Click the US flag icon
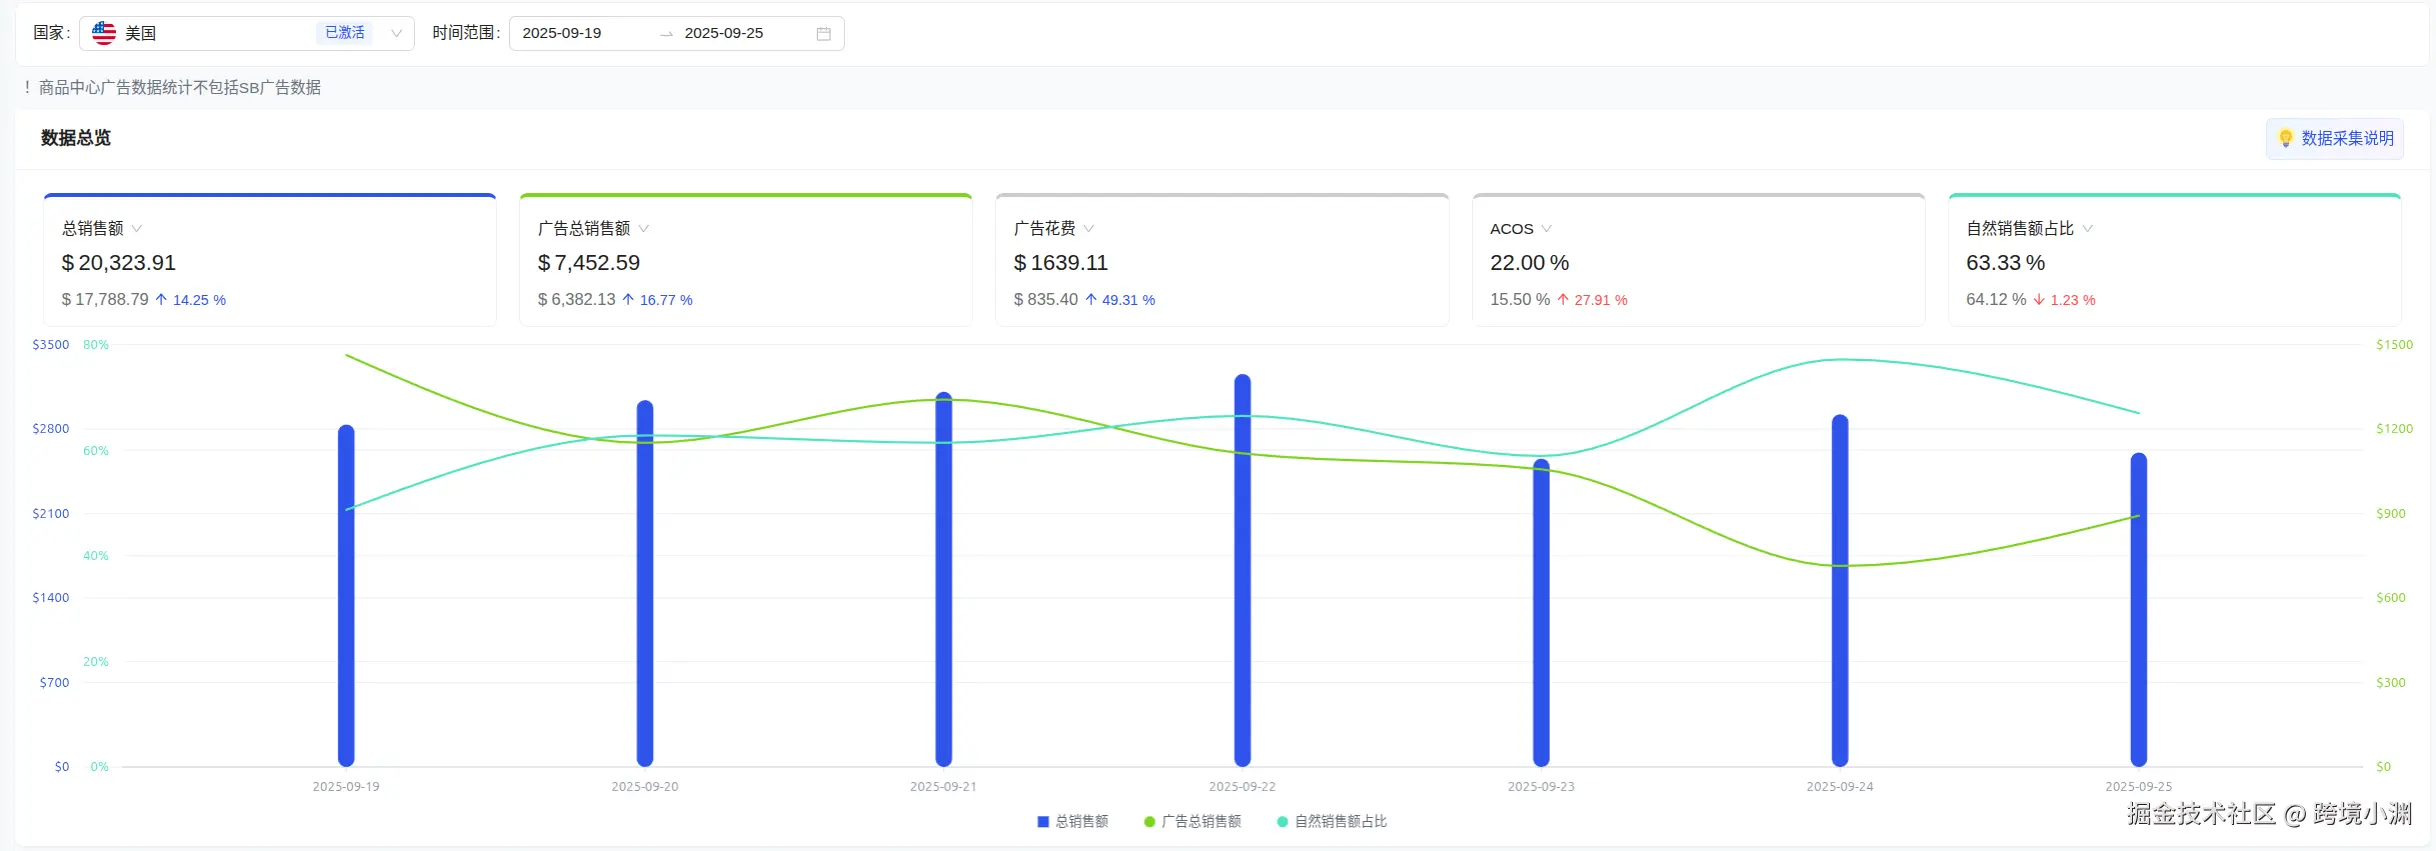 click(x=104, y=33)
